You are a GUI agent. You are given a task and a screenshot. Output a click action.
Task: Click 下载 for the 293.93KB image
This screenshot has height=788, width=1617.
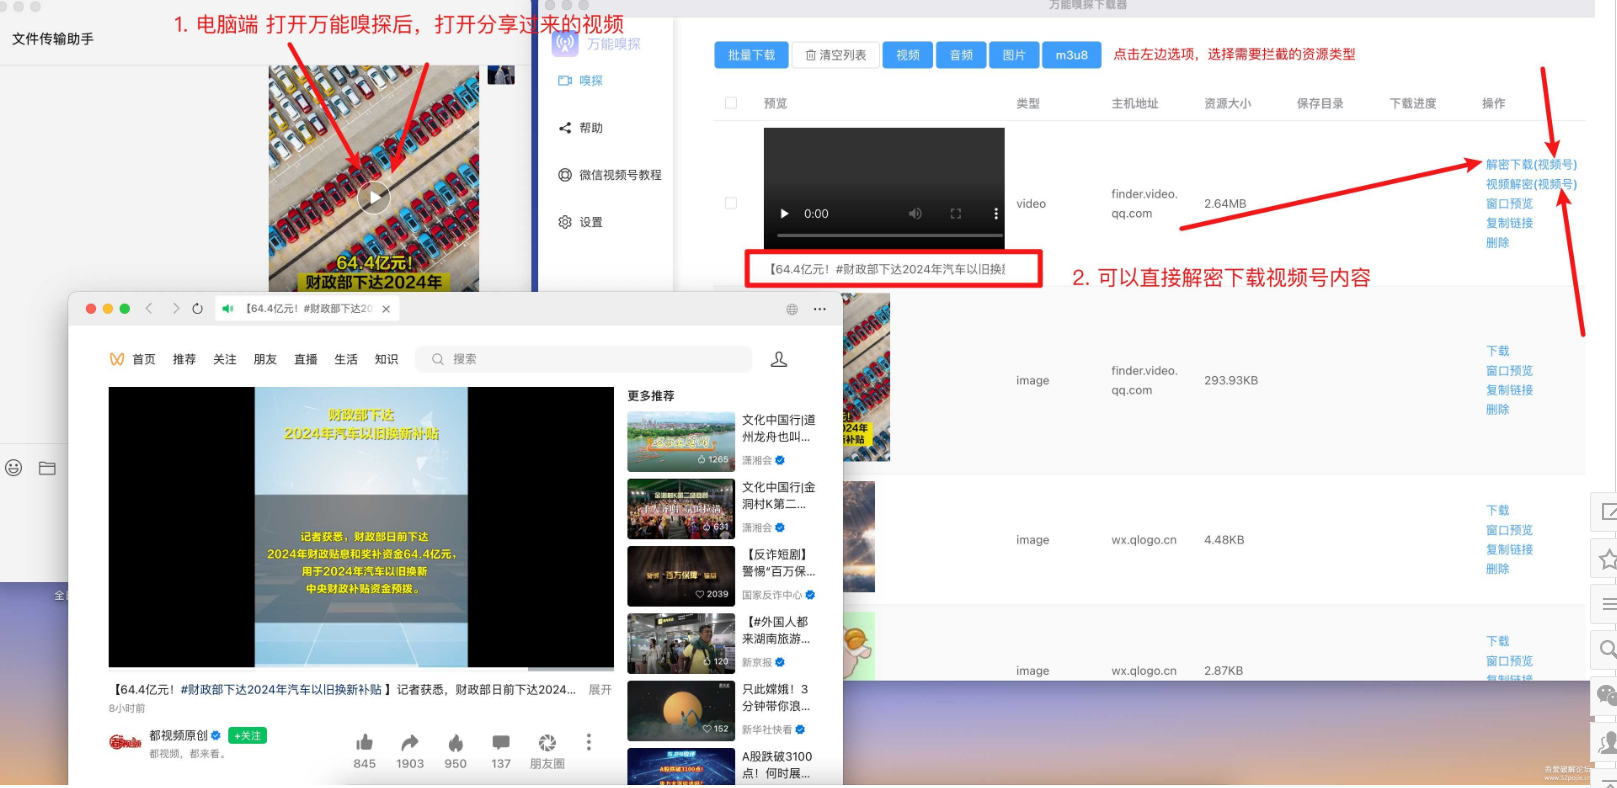(x=1497, y=351)
